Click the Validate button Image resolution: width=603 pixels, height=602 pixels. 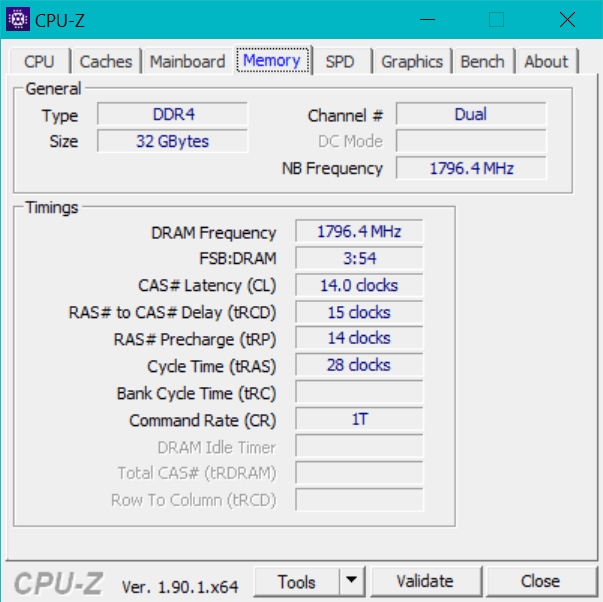point(425,581)
